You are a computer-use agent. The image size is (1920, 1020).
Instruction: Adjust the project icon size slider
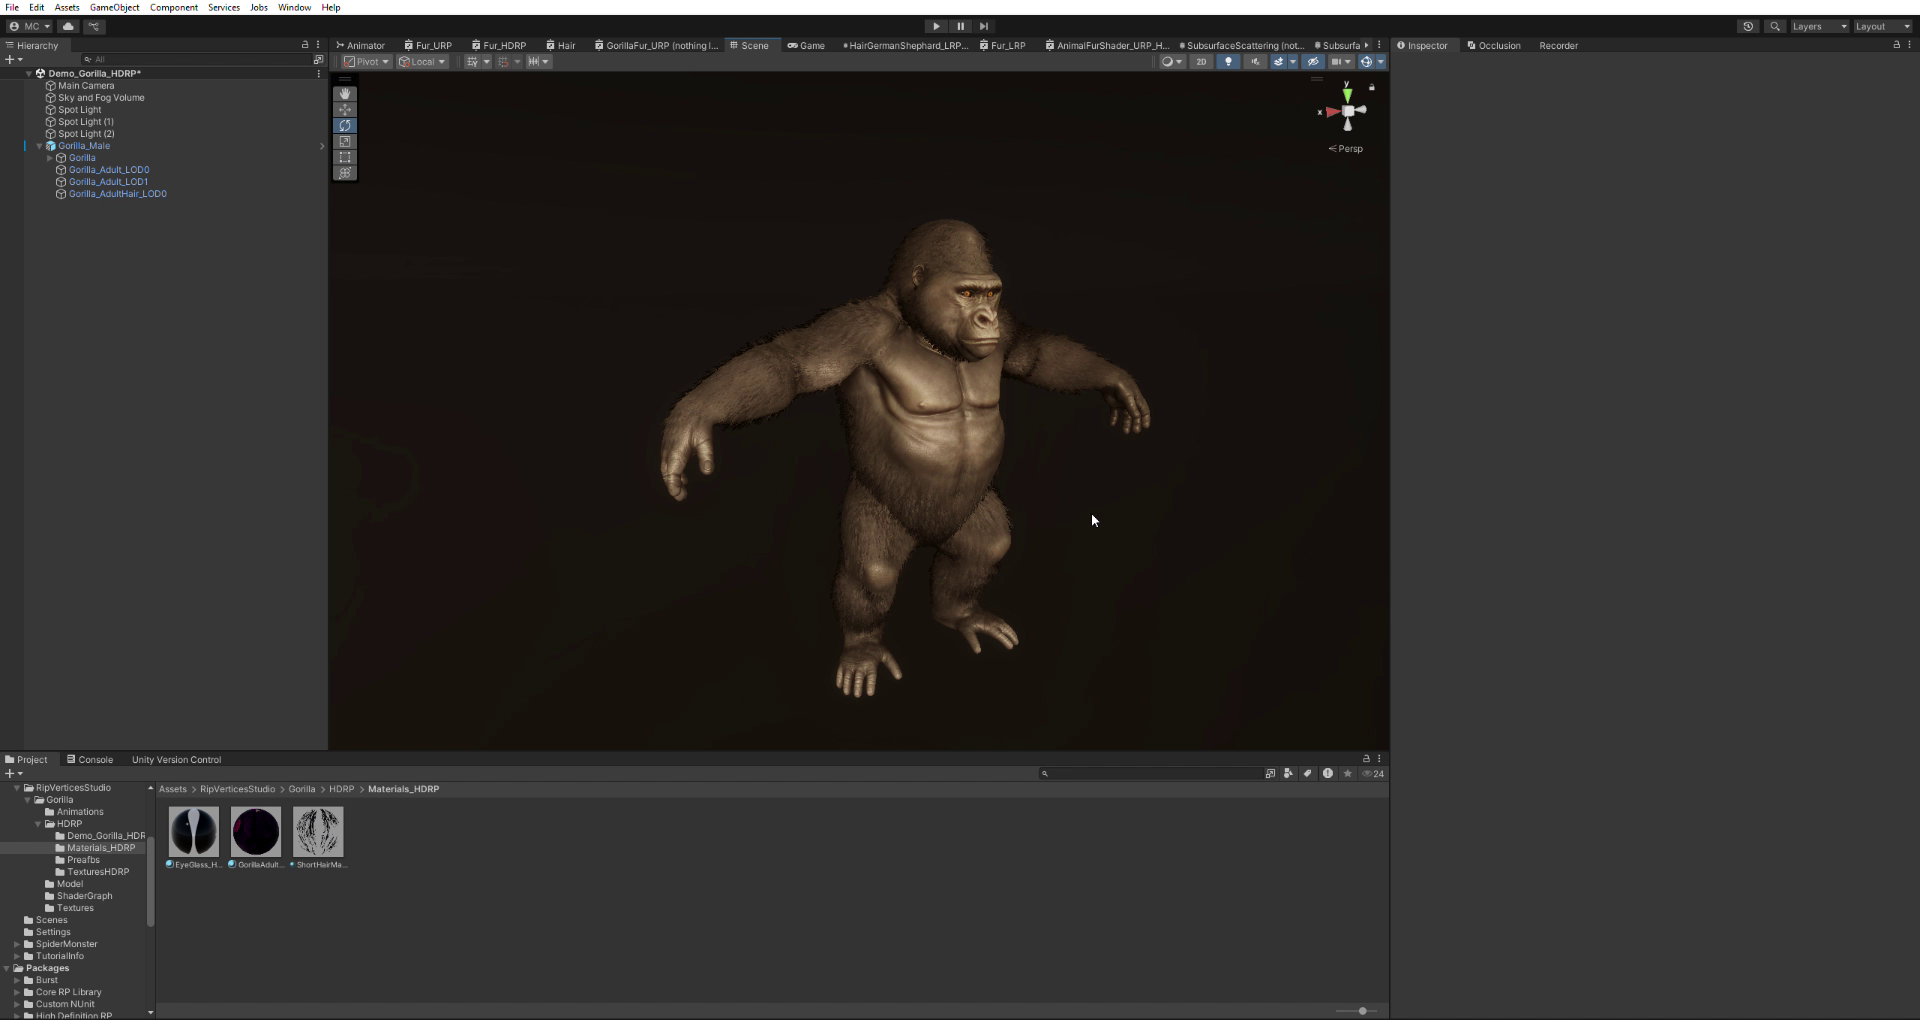click(x=1362, y=1011)
